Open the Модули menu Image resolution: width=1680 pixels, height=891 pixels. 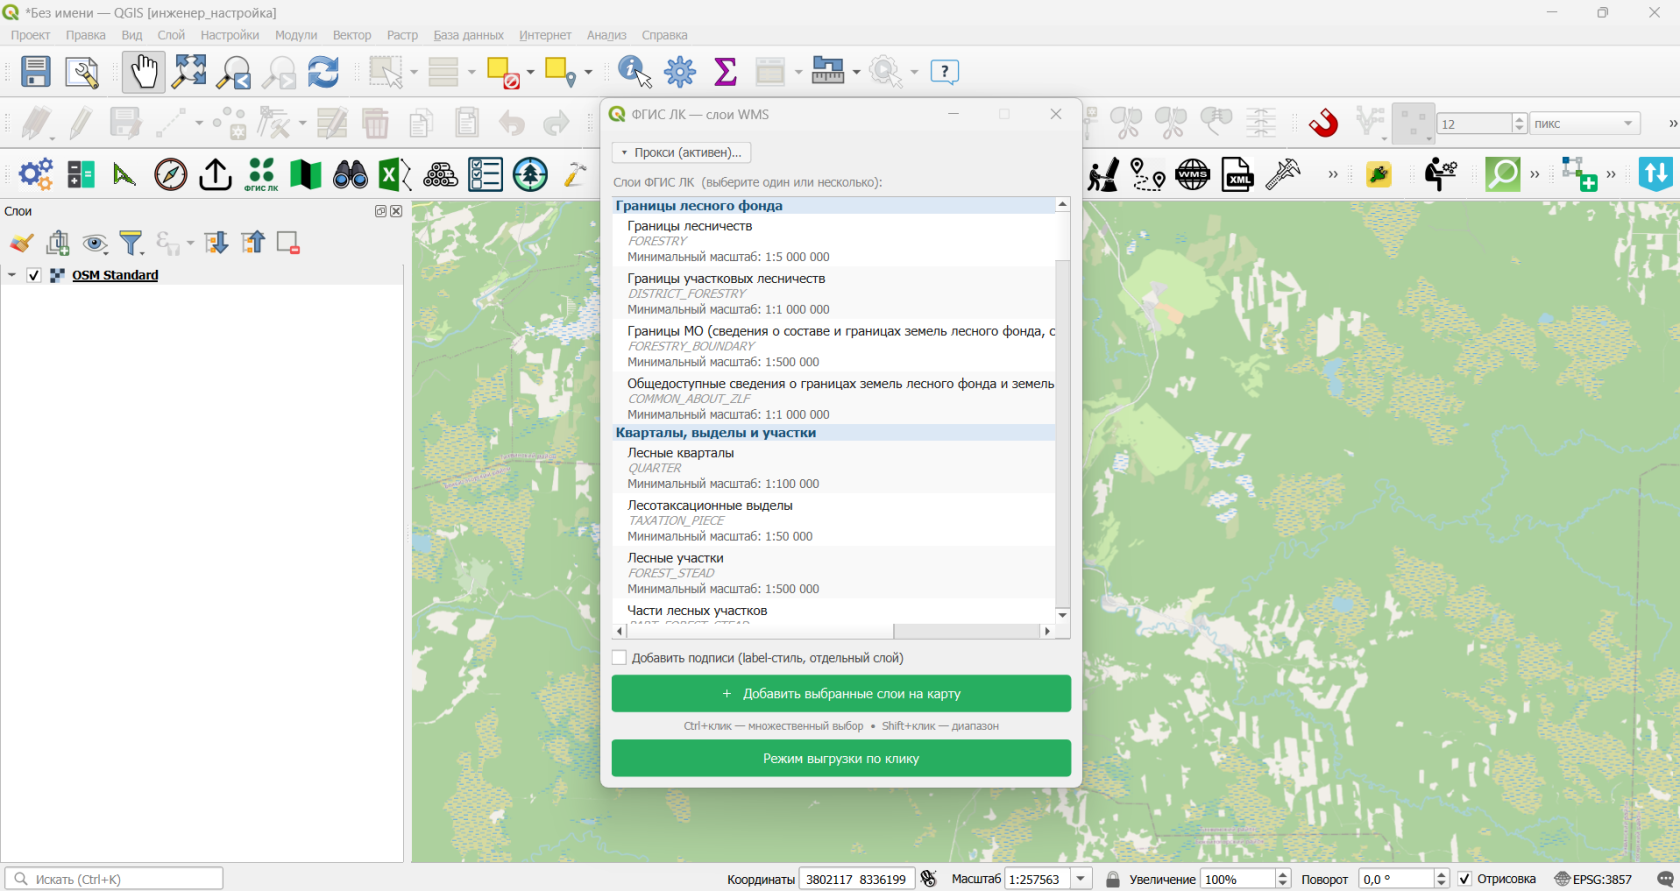[296, 35]
